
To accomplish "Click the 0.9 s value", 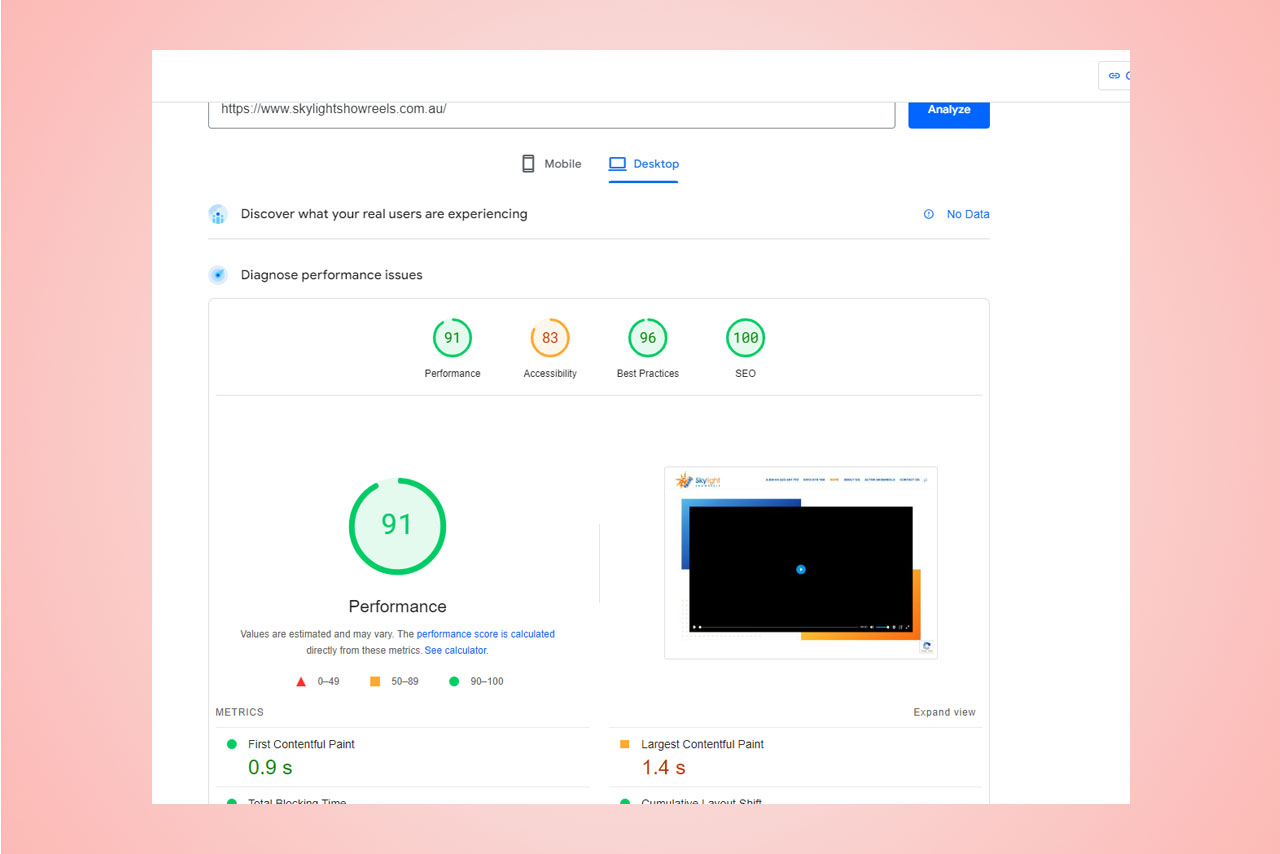I will pyautogui.click(x=270, y=768).
